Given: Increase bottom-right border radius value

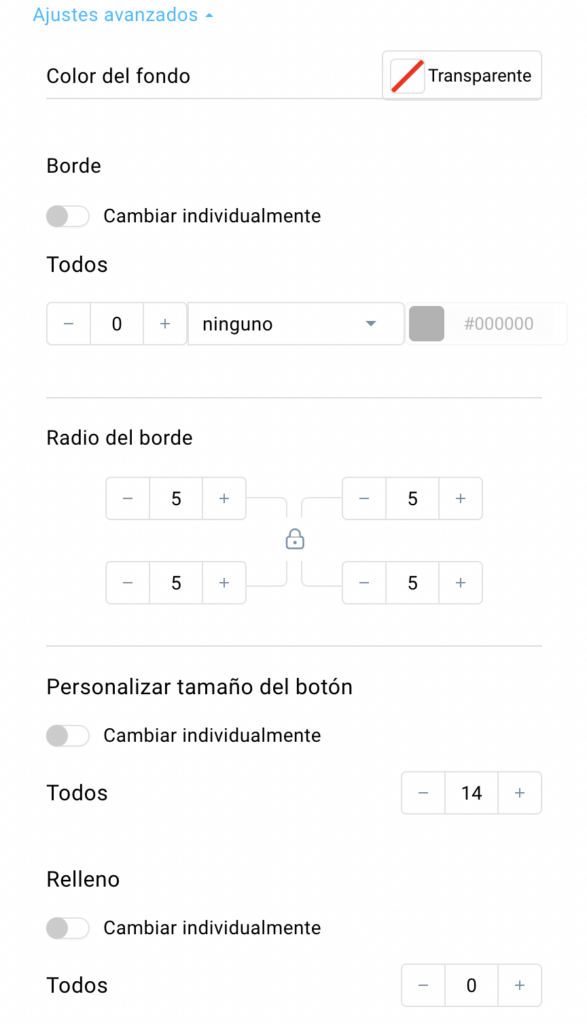Looking at the screenshot, I should pyautogui.click(x=460, y=583).
